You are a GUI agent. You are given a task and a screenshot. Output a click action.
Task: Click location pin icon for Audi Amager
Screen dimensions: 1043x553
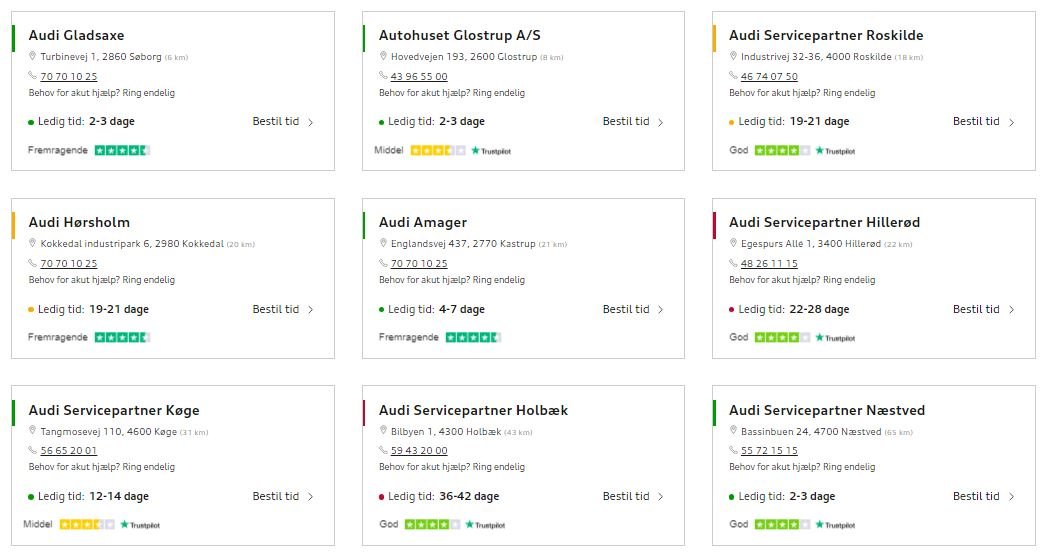pyautogui.click(x=382, y=243)
